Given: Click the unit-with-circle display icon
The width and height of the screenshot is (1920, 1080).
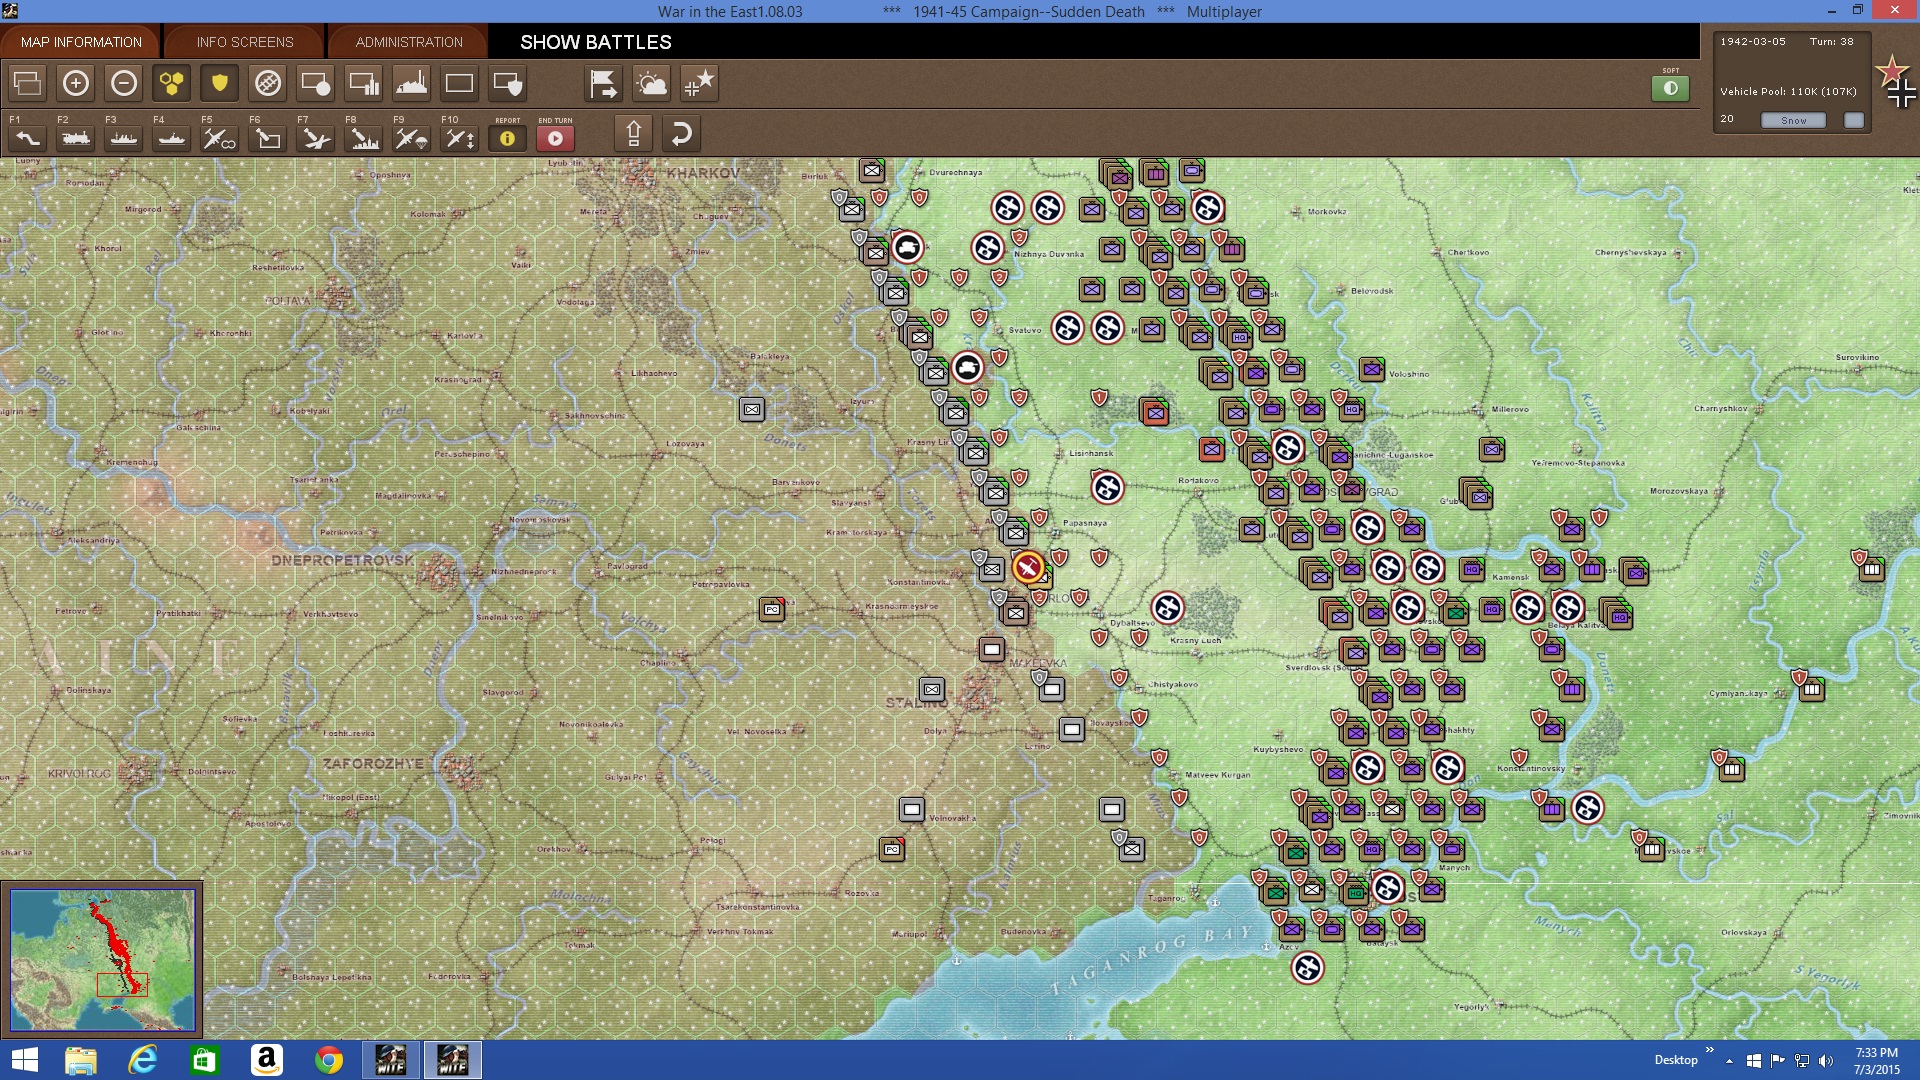Looking at the screenshot, I should point(316,83).
